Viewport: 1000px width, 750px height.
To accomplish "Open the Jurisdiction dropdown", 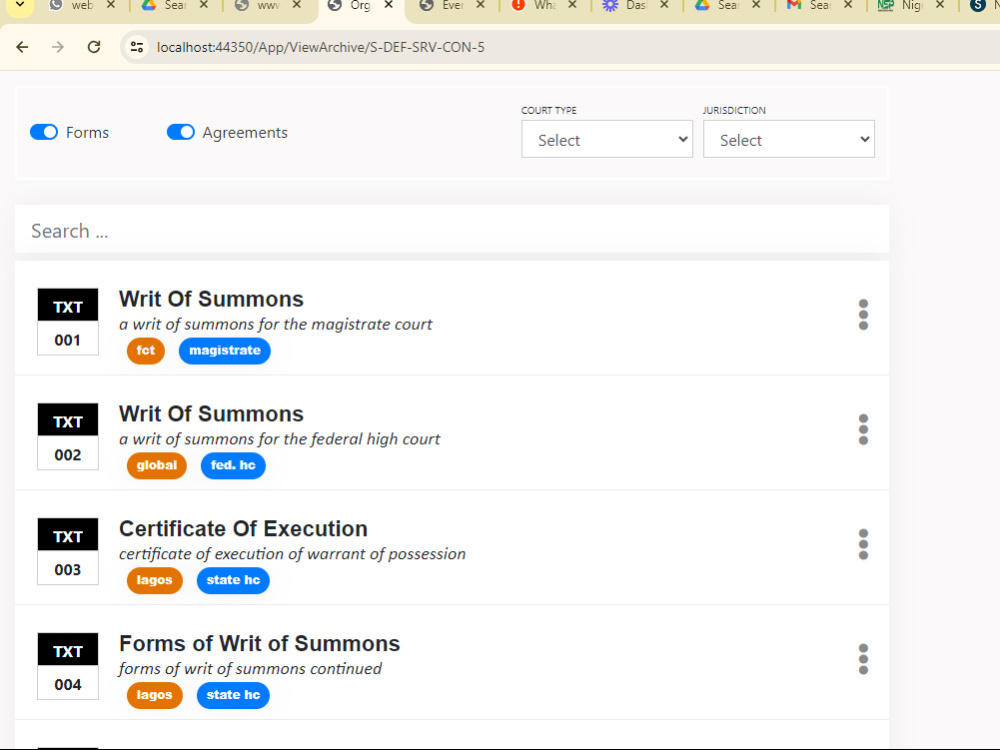I will [x=788, y=139].
